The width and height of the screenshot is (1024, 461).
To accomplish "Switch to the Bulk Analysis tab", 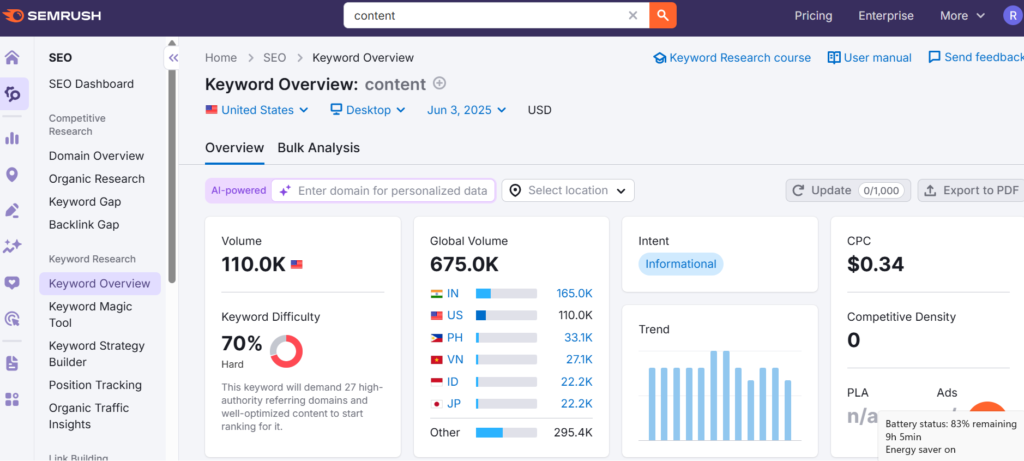I will click(319, 148).
